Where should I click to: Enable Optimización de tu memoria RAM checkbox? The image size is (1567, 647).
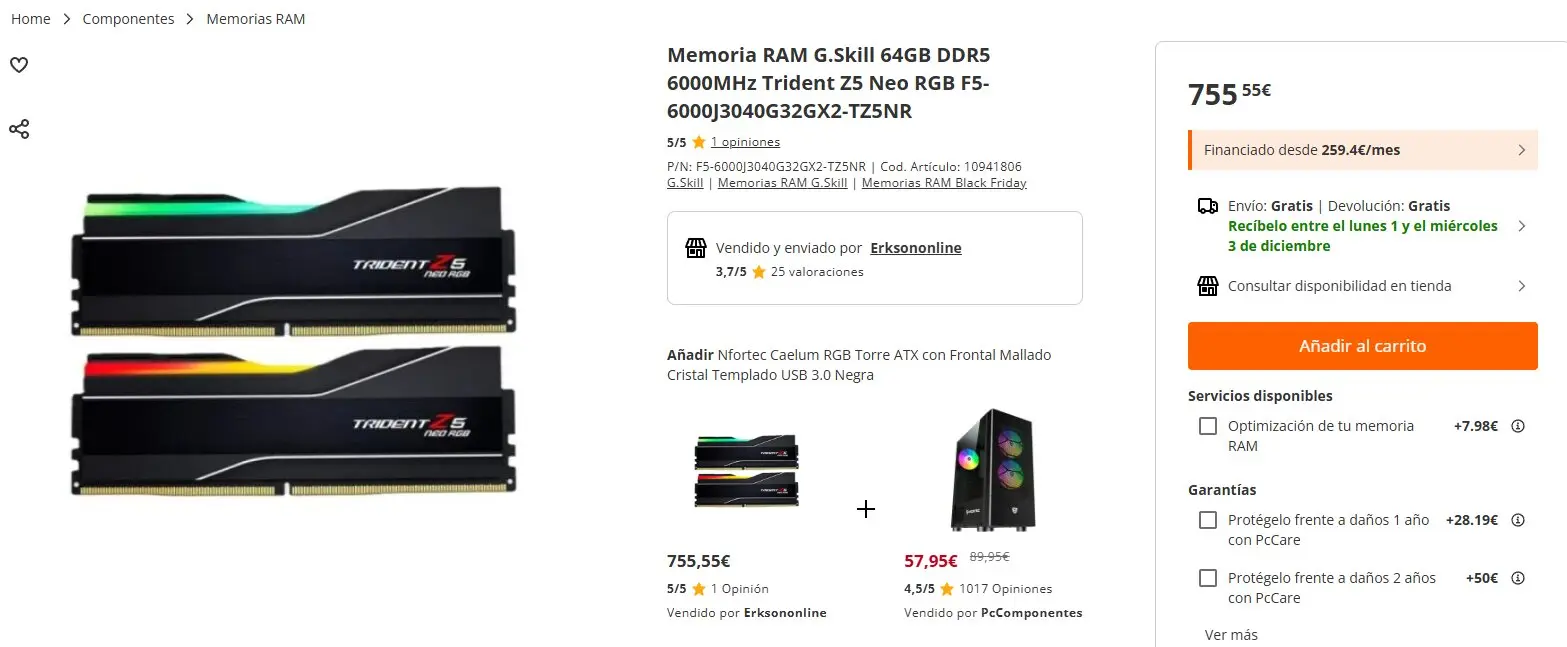(1208, 426)
